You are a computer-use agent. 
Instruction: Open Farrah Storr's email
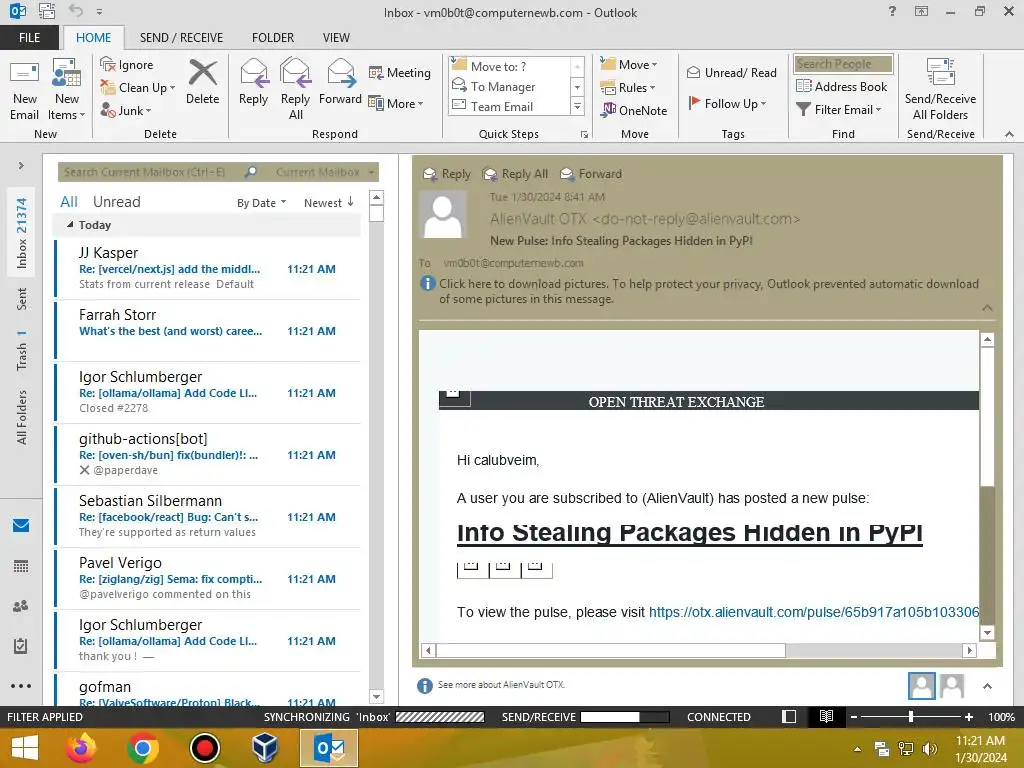(208, 330)
